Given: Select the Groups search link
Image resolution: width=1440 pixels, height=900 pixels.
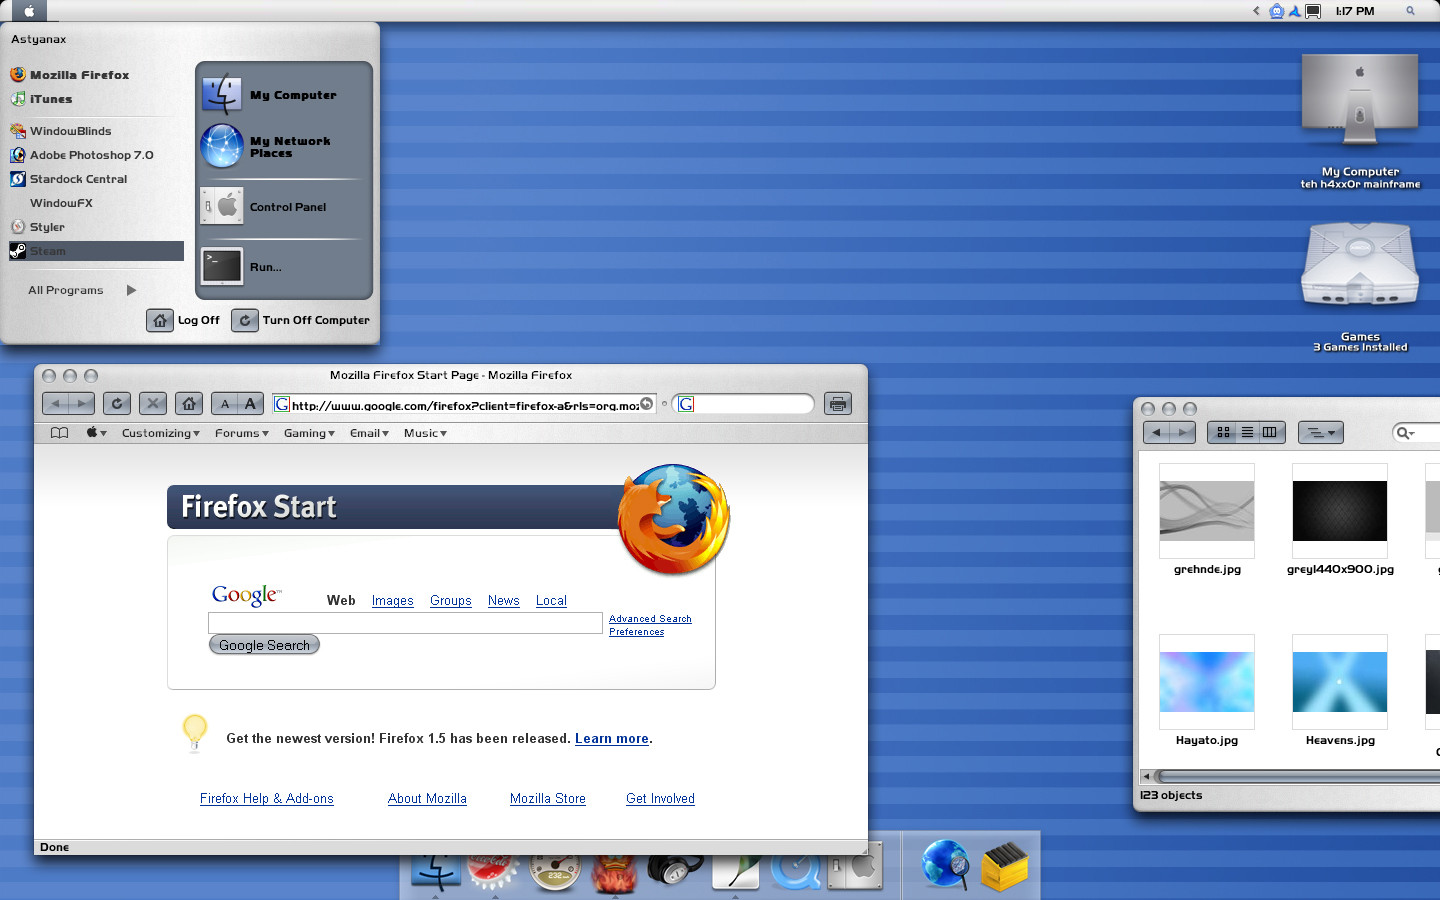Looking at the screenshot, I should coord(450,601).
